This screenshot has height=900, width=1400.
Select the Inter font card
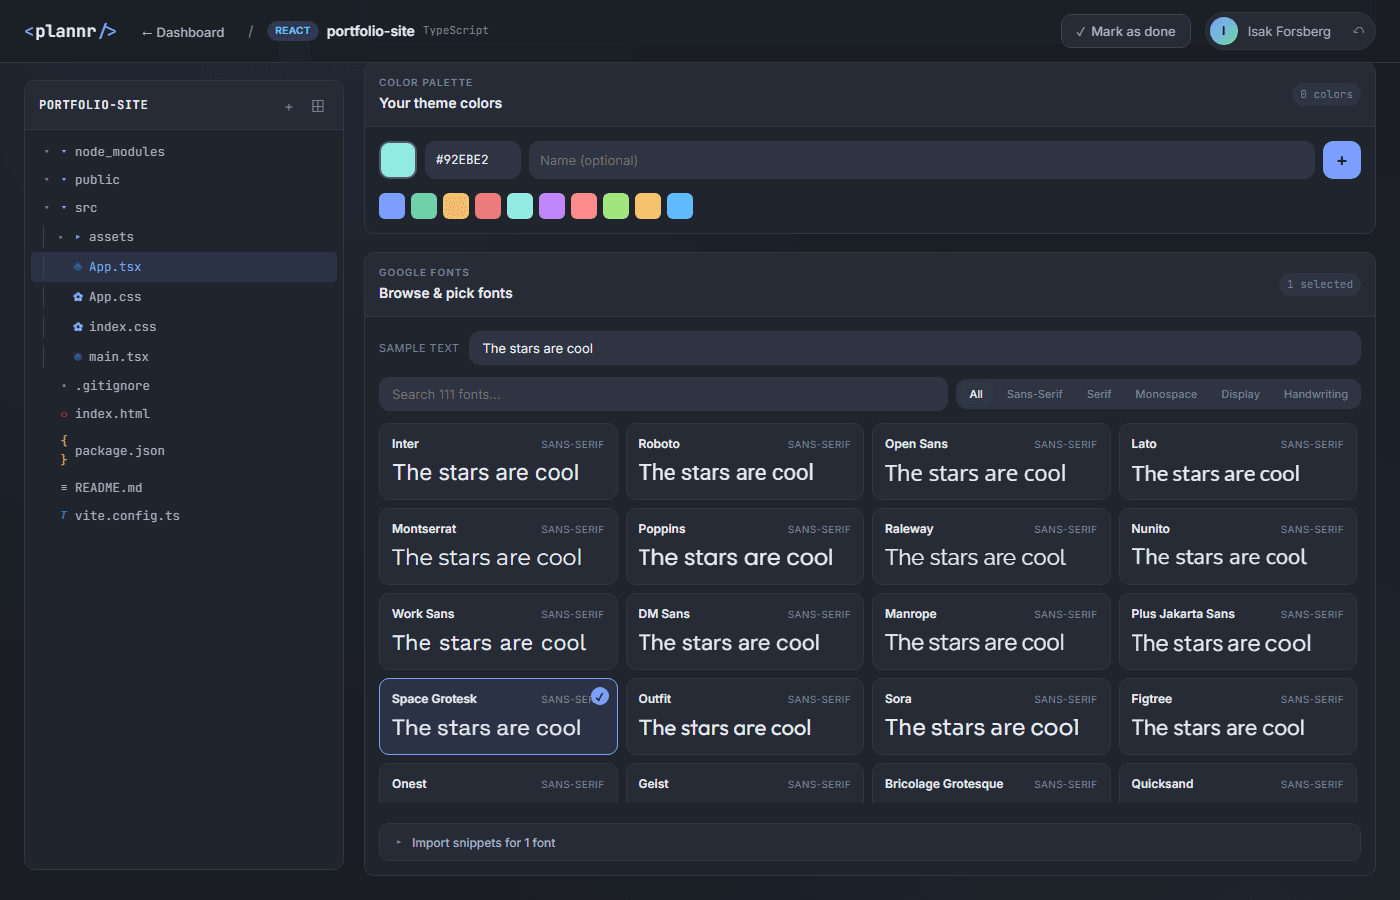click(x=498, y=461)
